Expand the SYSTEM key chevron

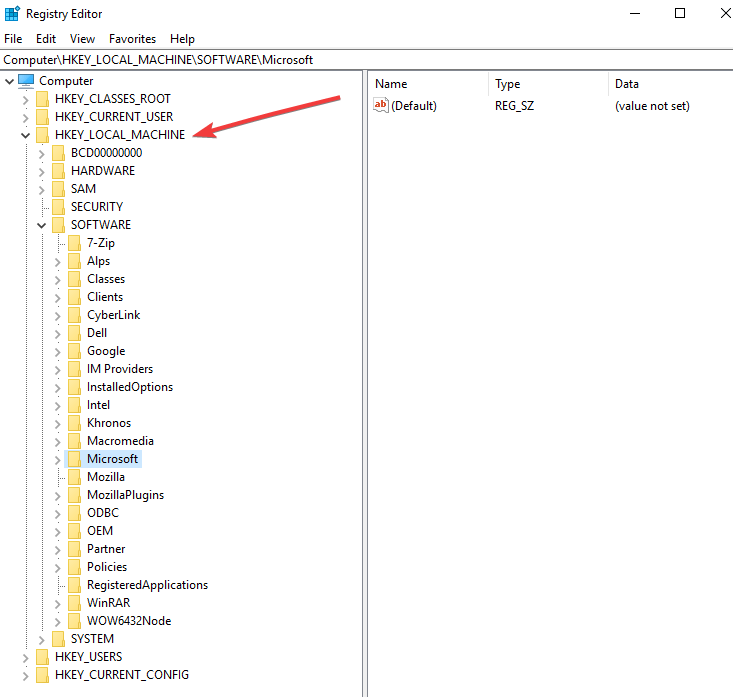tap(42, 640)
